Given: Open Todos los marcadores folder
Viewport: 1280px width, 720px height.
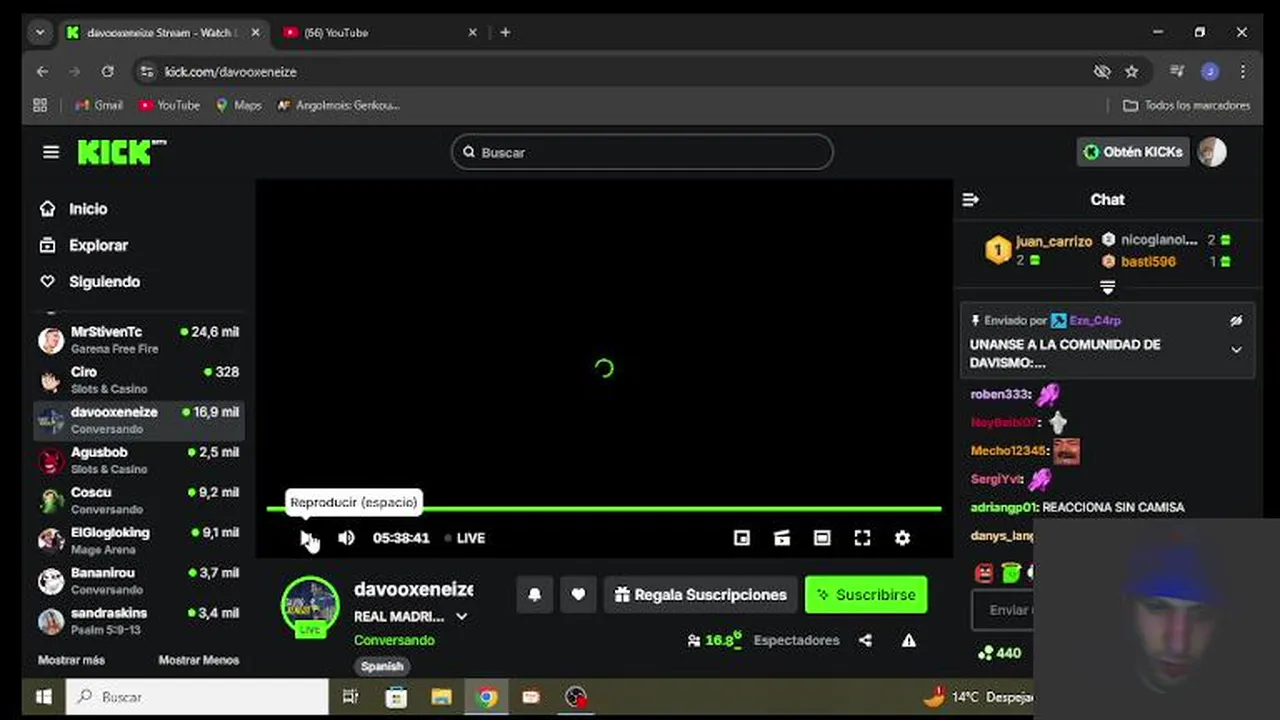Looking at the screenshot, I should [1186, 105].
